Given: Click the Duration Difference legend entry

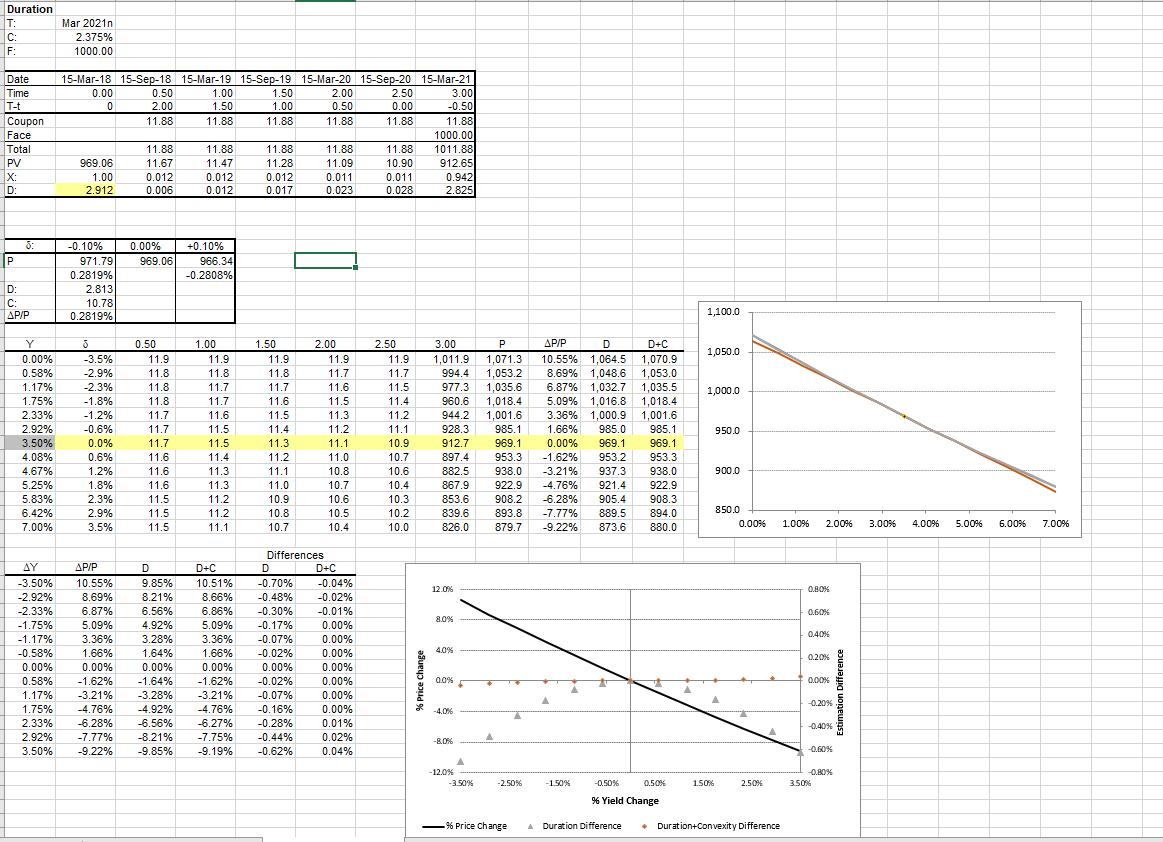Looking at the screenshot, I should click(584, 827).
